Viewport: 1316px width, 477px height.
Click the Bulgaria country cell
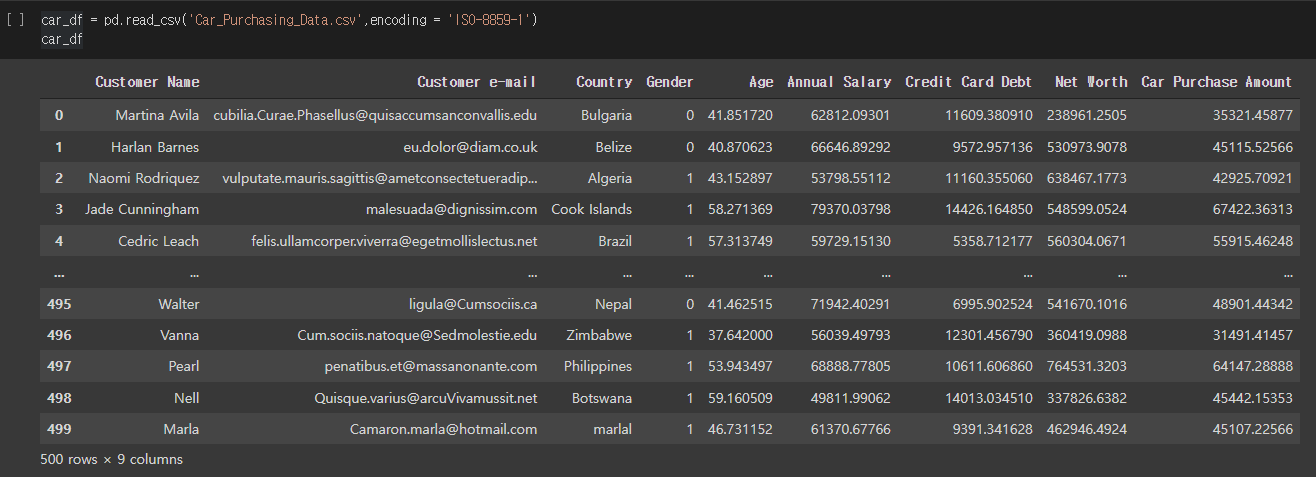[607, 115]
